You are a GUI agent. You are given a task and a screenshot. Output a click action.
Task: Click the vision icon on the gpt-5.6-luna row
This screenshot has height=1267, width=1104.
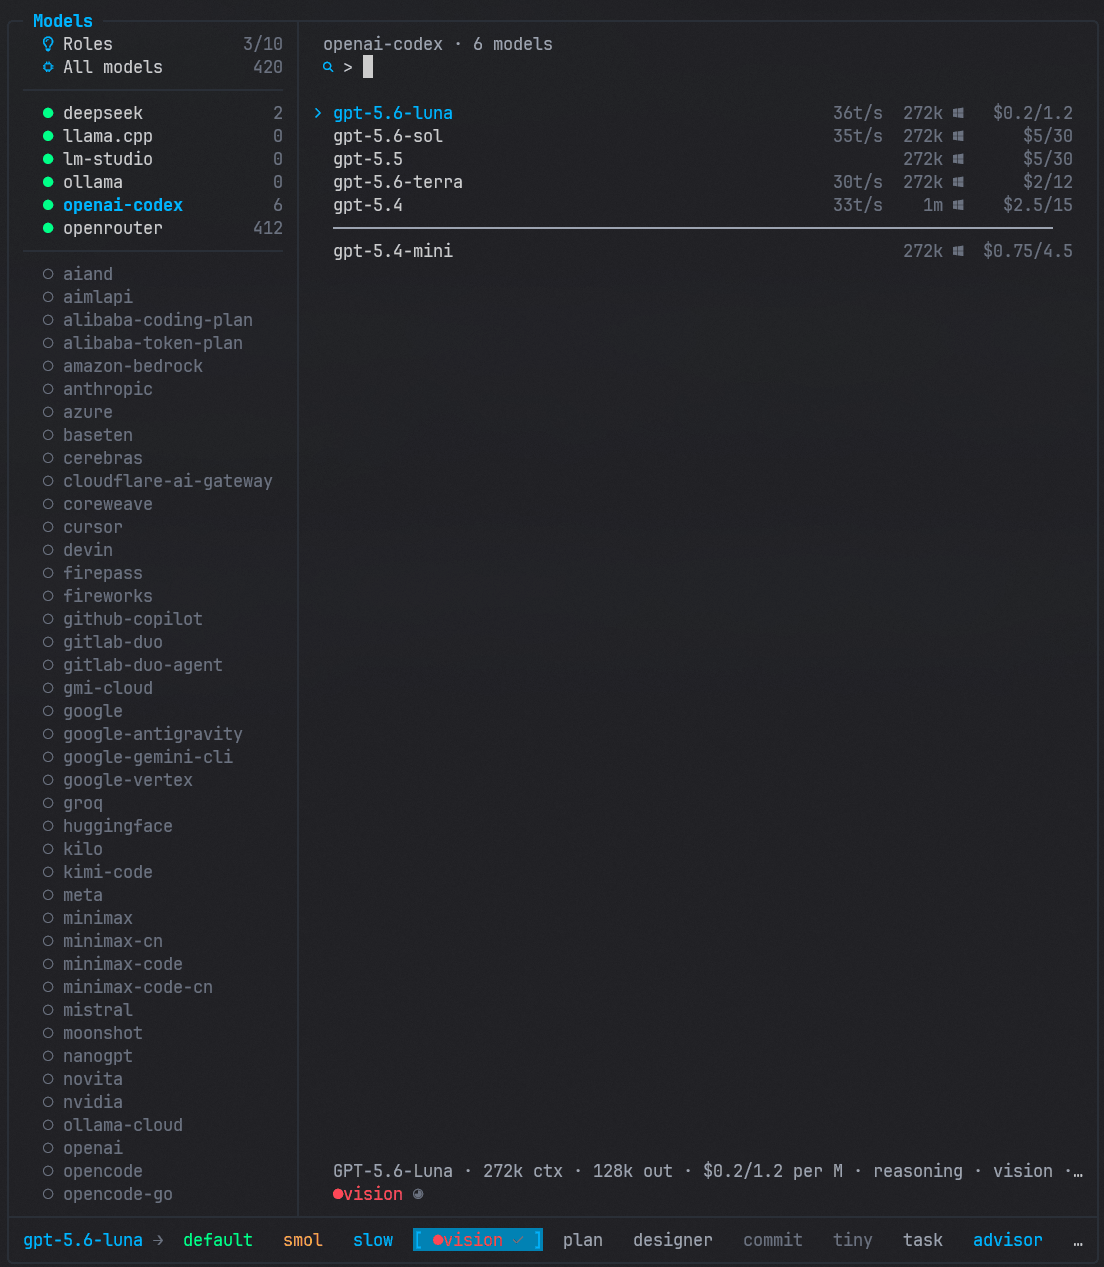click(x=958, y=113)
